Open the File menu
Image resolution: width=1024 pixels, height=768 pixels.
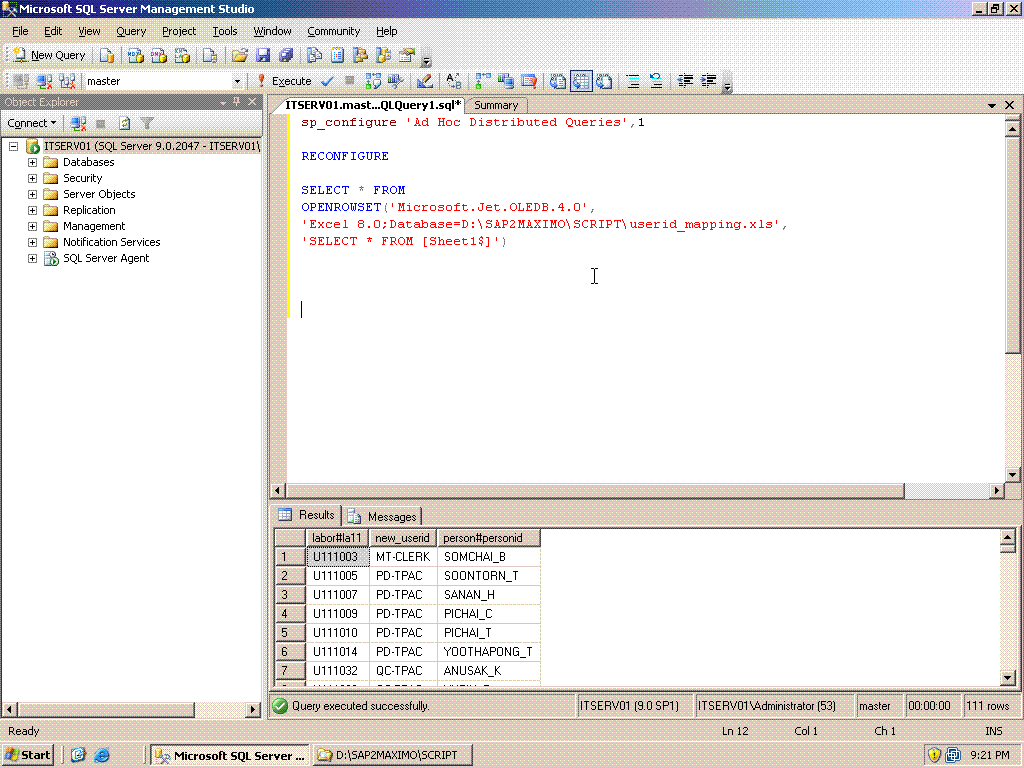coord(20,31)
